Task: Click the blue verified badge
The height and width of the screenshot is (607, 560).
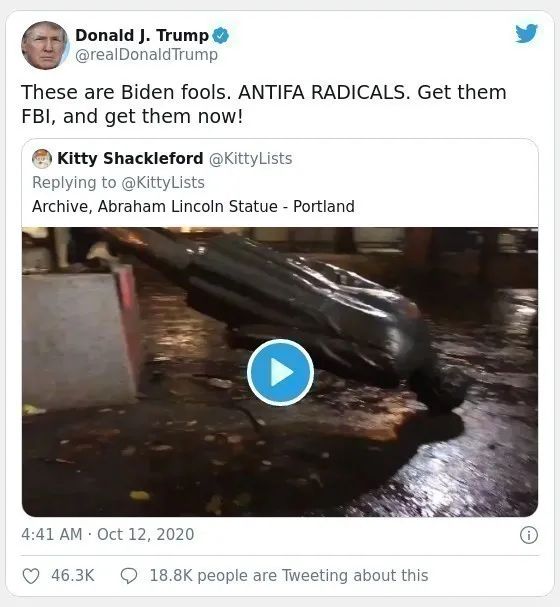Action: pyautogui.click(x=221, y=36)
